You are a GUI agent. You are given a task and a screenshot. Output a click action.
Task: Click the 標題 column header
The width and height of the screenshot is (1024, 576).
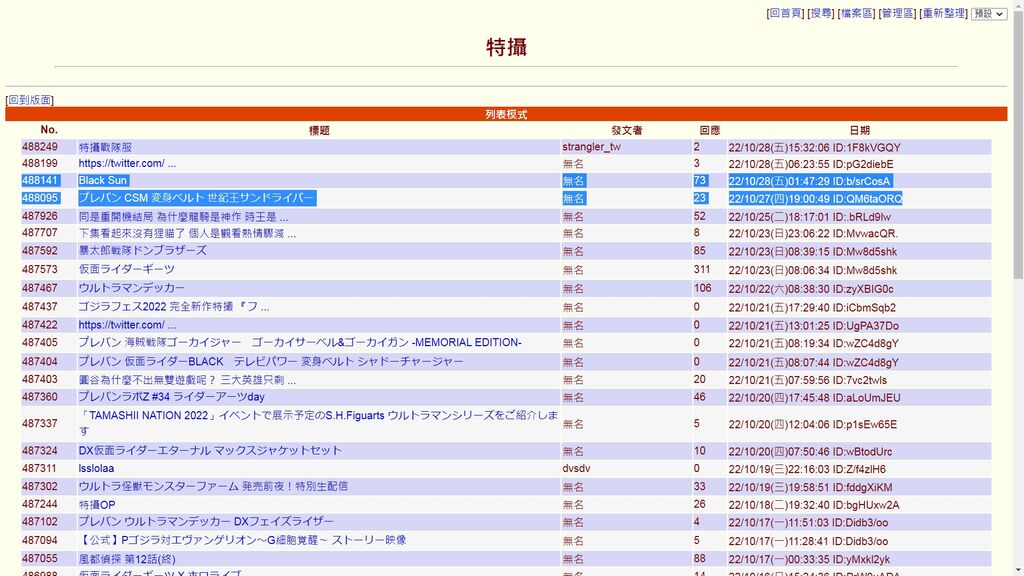319,131
